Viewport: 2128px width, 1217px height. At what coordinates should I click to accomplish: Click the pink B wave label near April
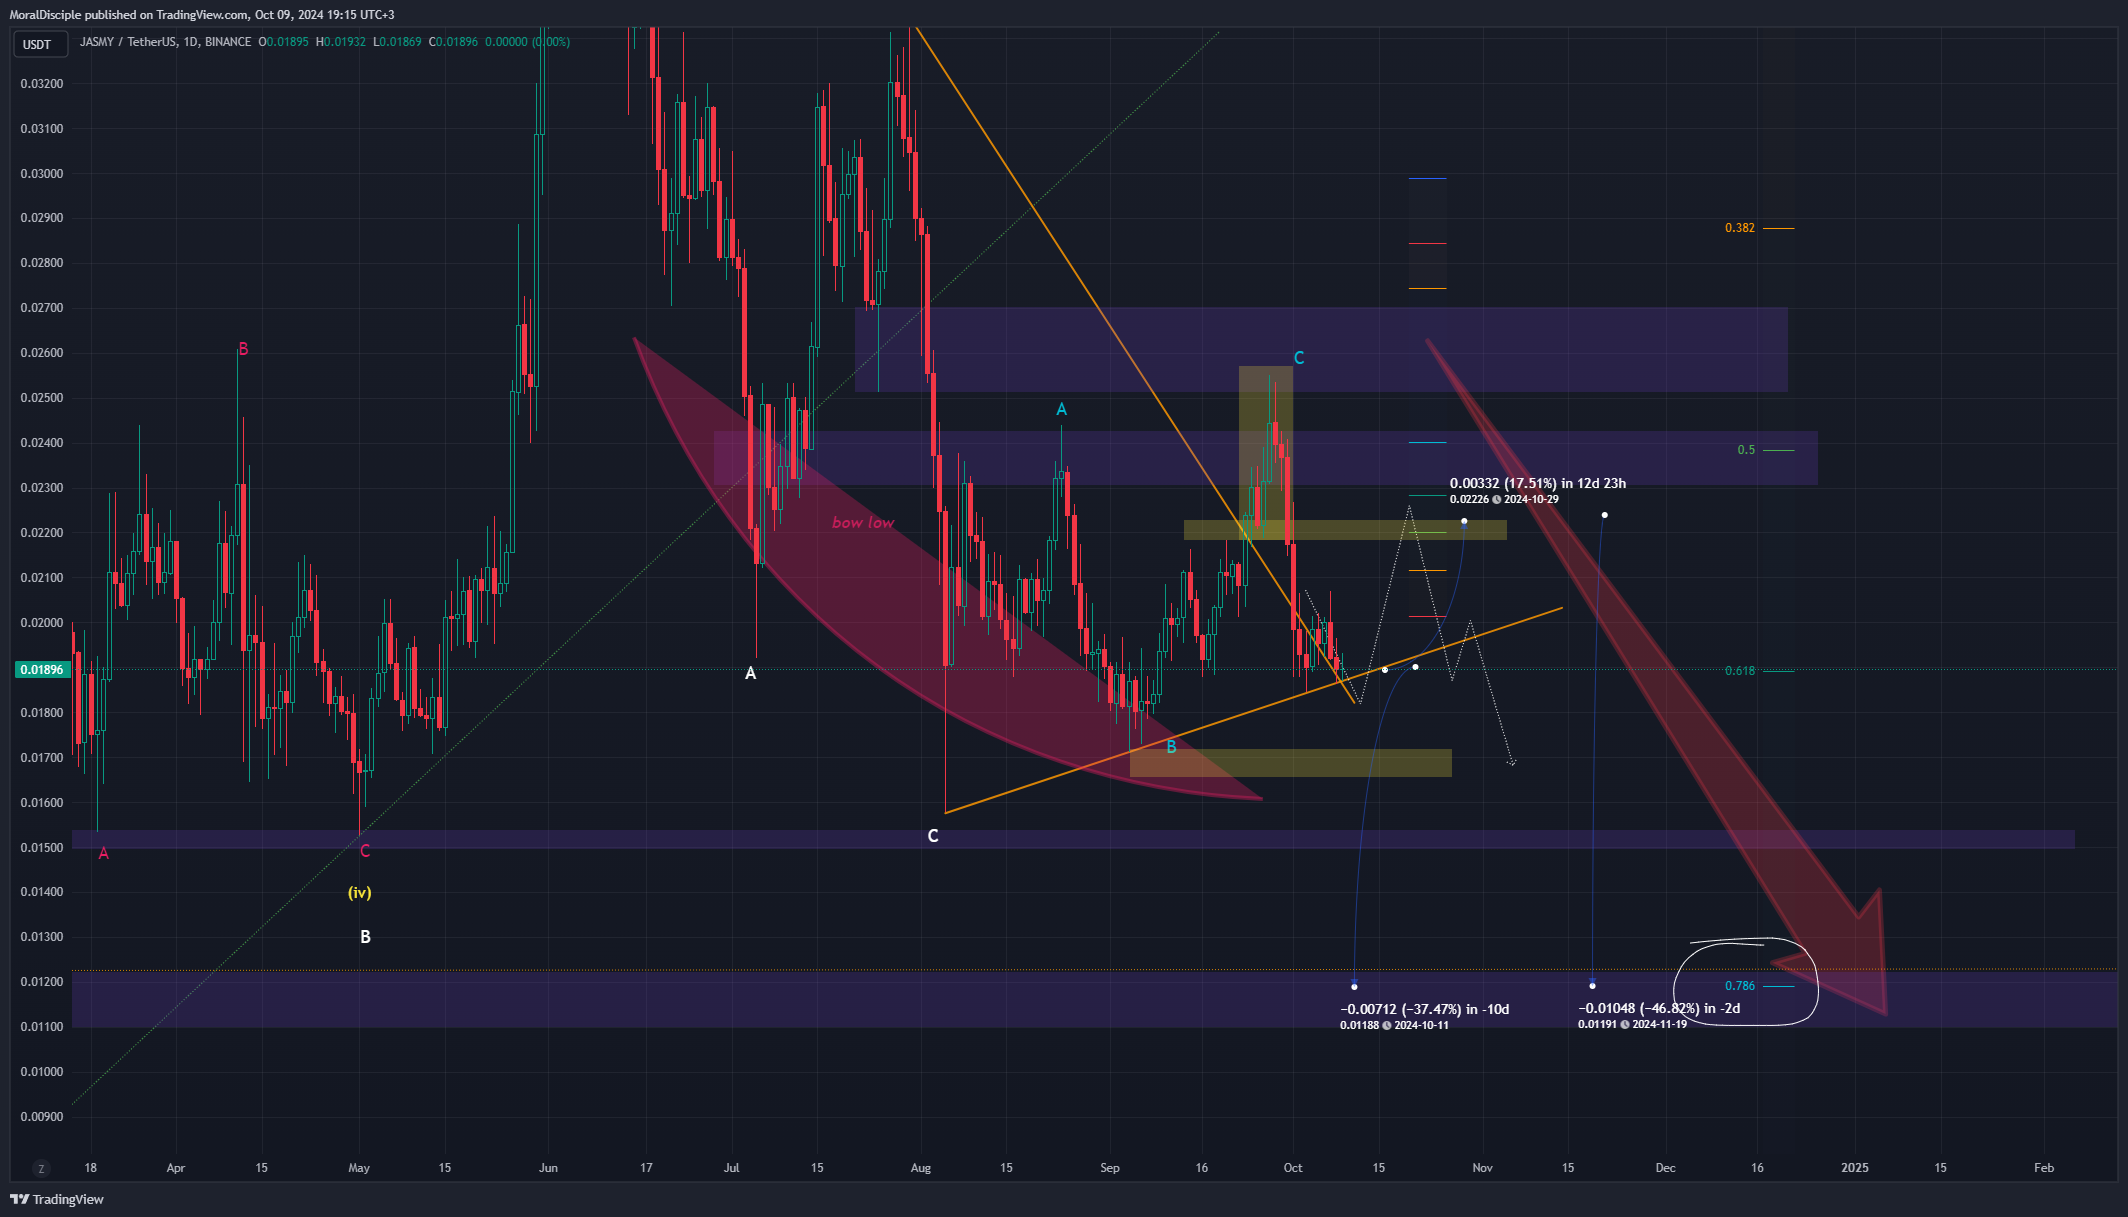click(243, 349)
